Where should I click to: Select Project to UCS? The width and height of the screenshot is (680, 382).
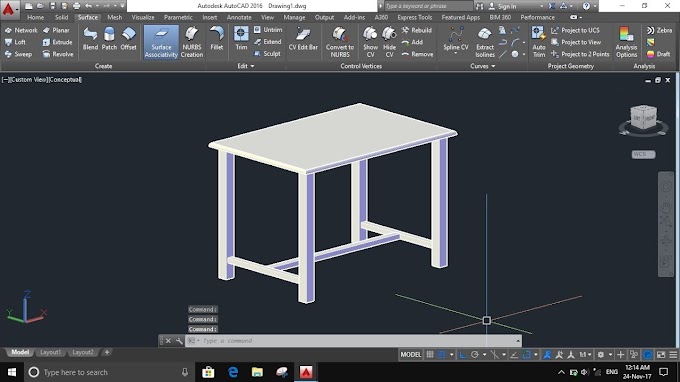575,30
